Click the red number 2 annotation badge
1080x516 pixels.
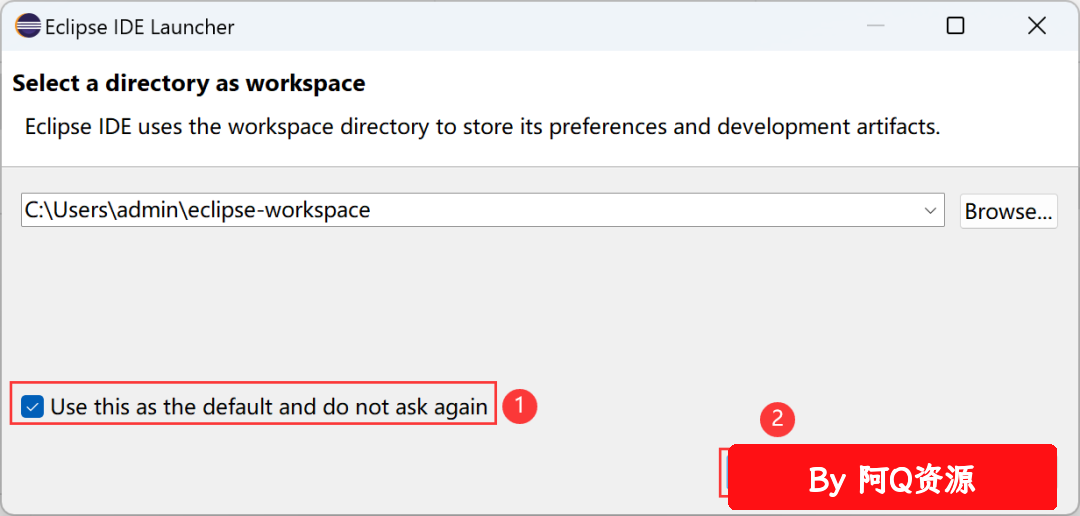[777, 420]
